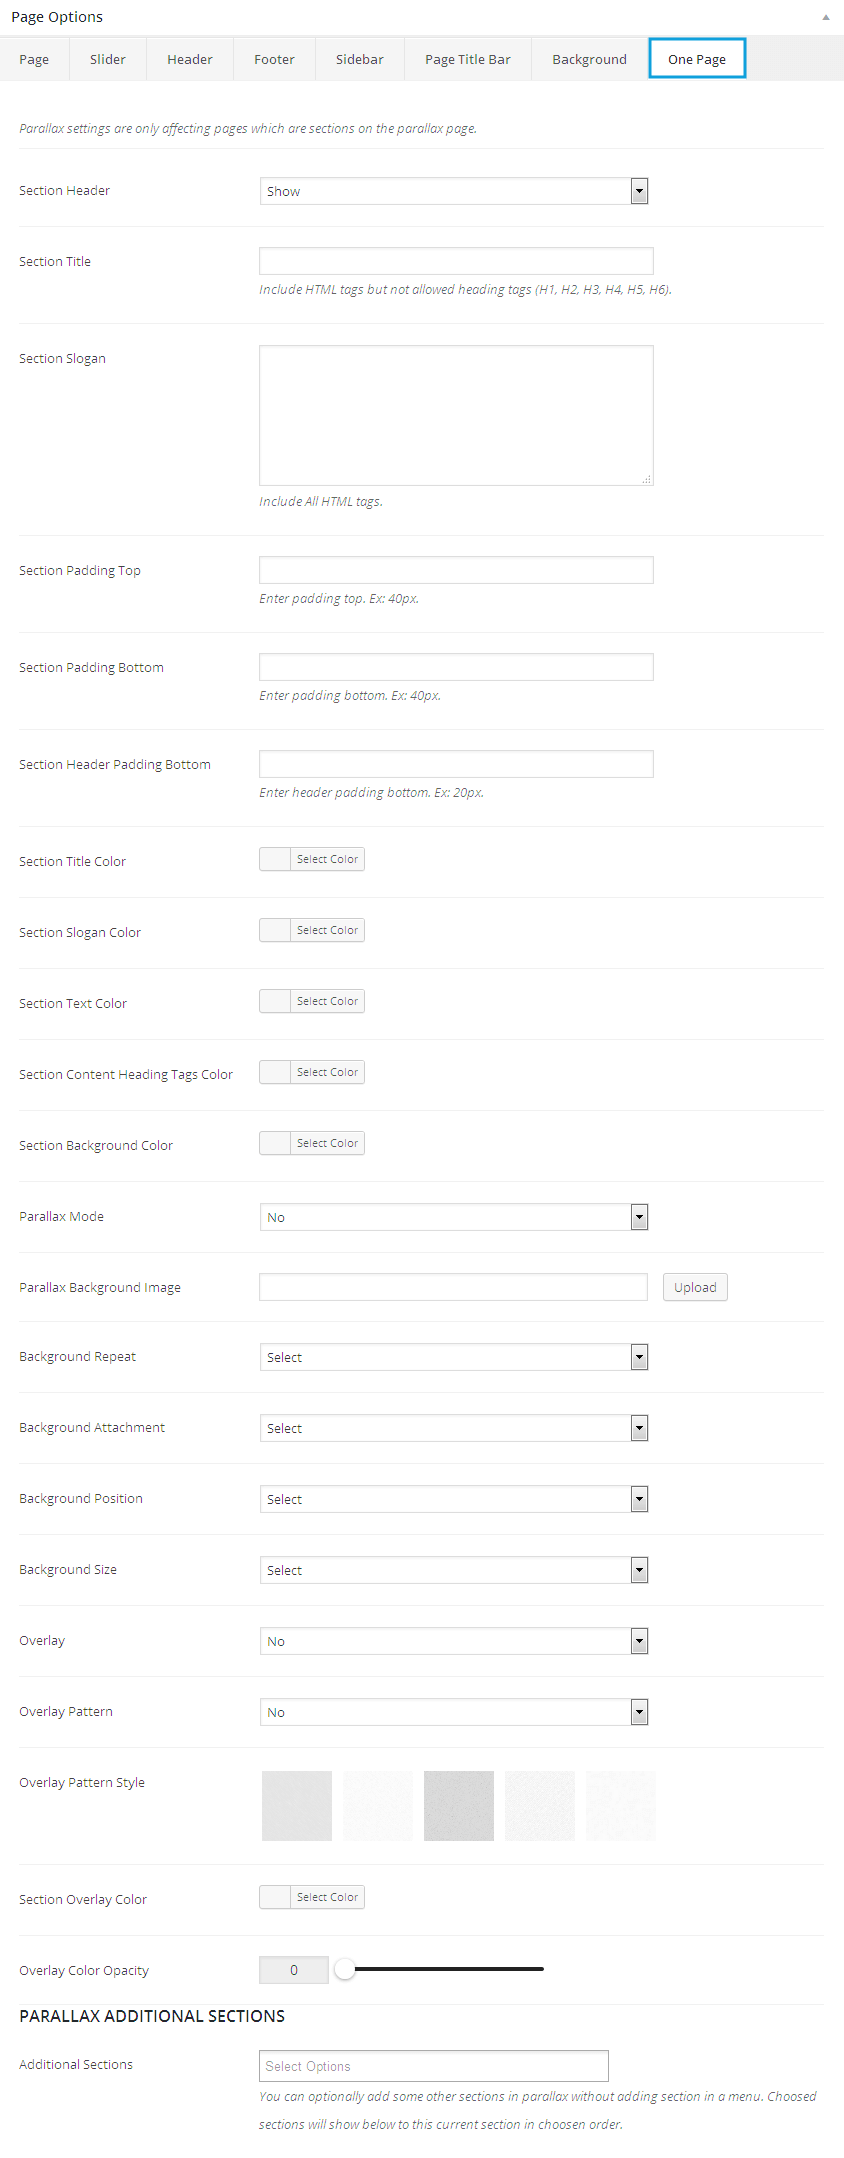Image resolution: width=844 pixels, height=2158 pixels.
Task: Click the Overlay Color Opacity slider handle
Action: click(x=345, y=1969)
